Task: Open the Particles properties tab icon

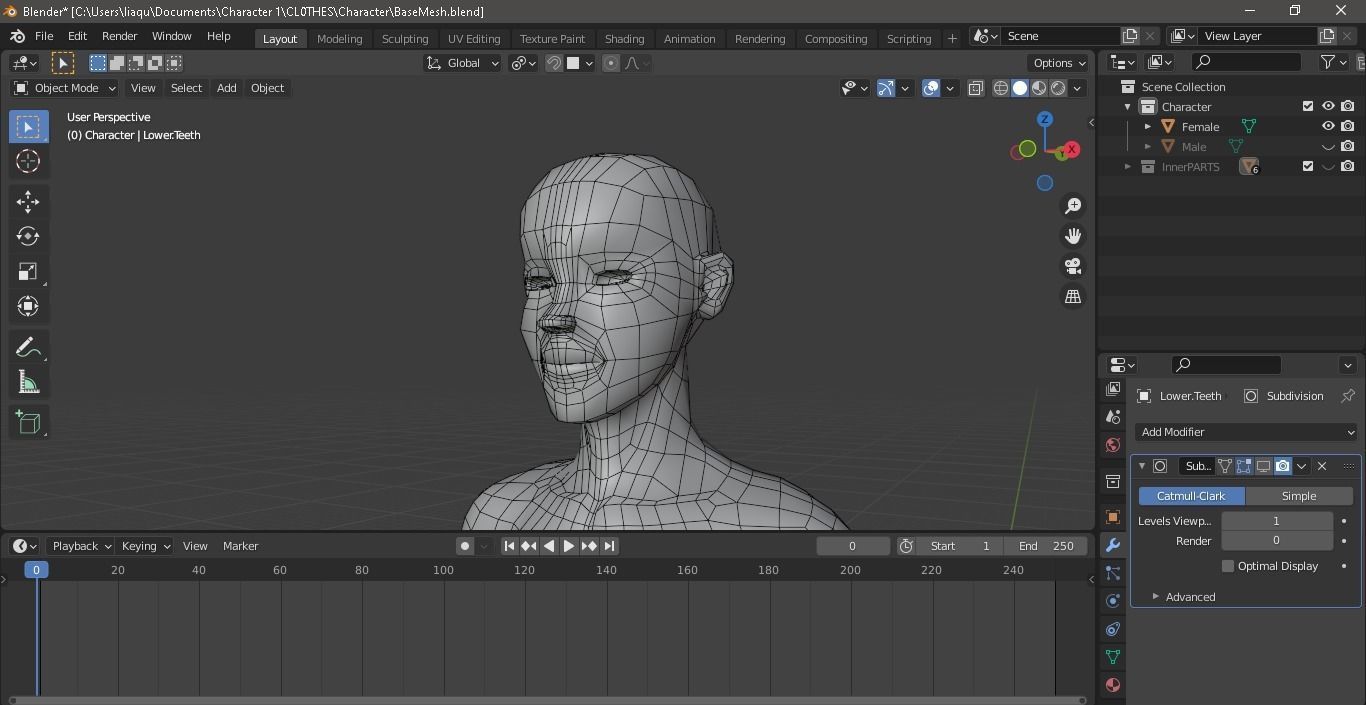Action: pos(1113,573)
